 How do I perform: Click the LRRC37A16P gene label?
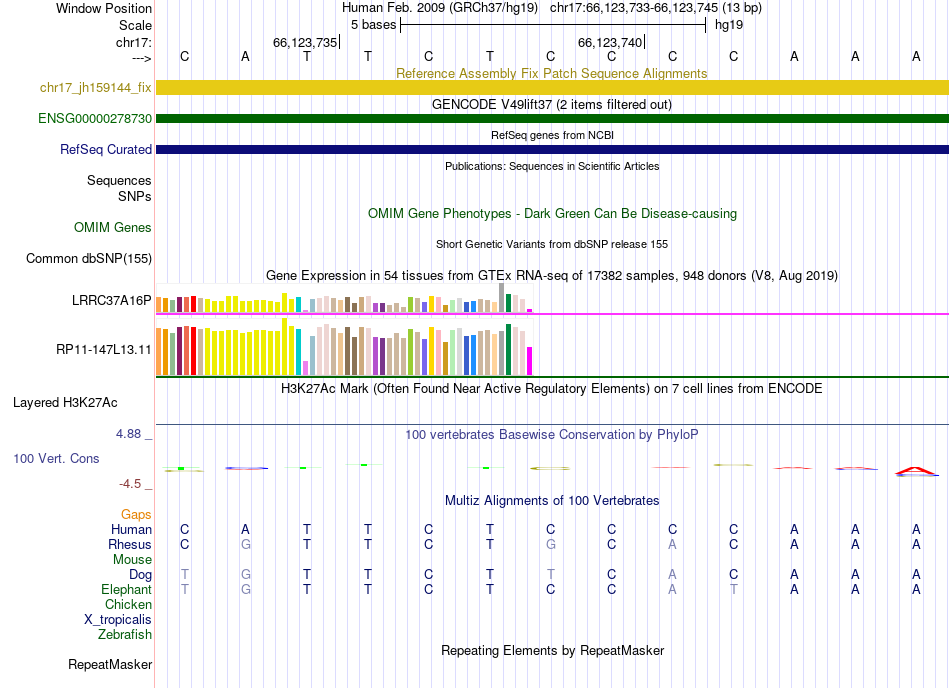(x=111, y=300)
